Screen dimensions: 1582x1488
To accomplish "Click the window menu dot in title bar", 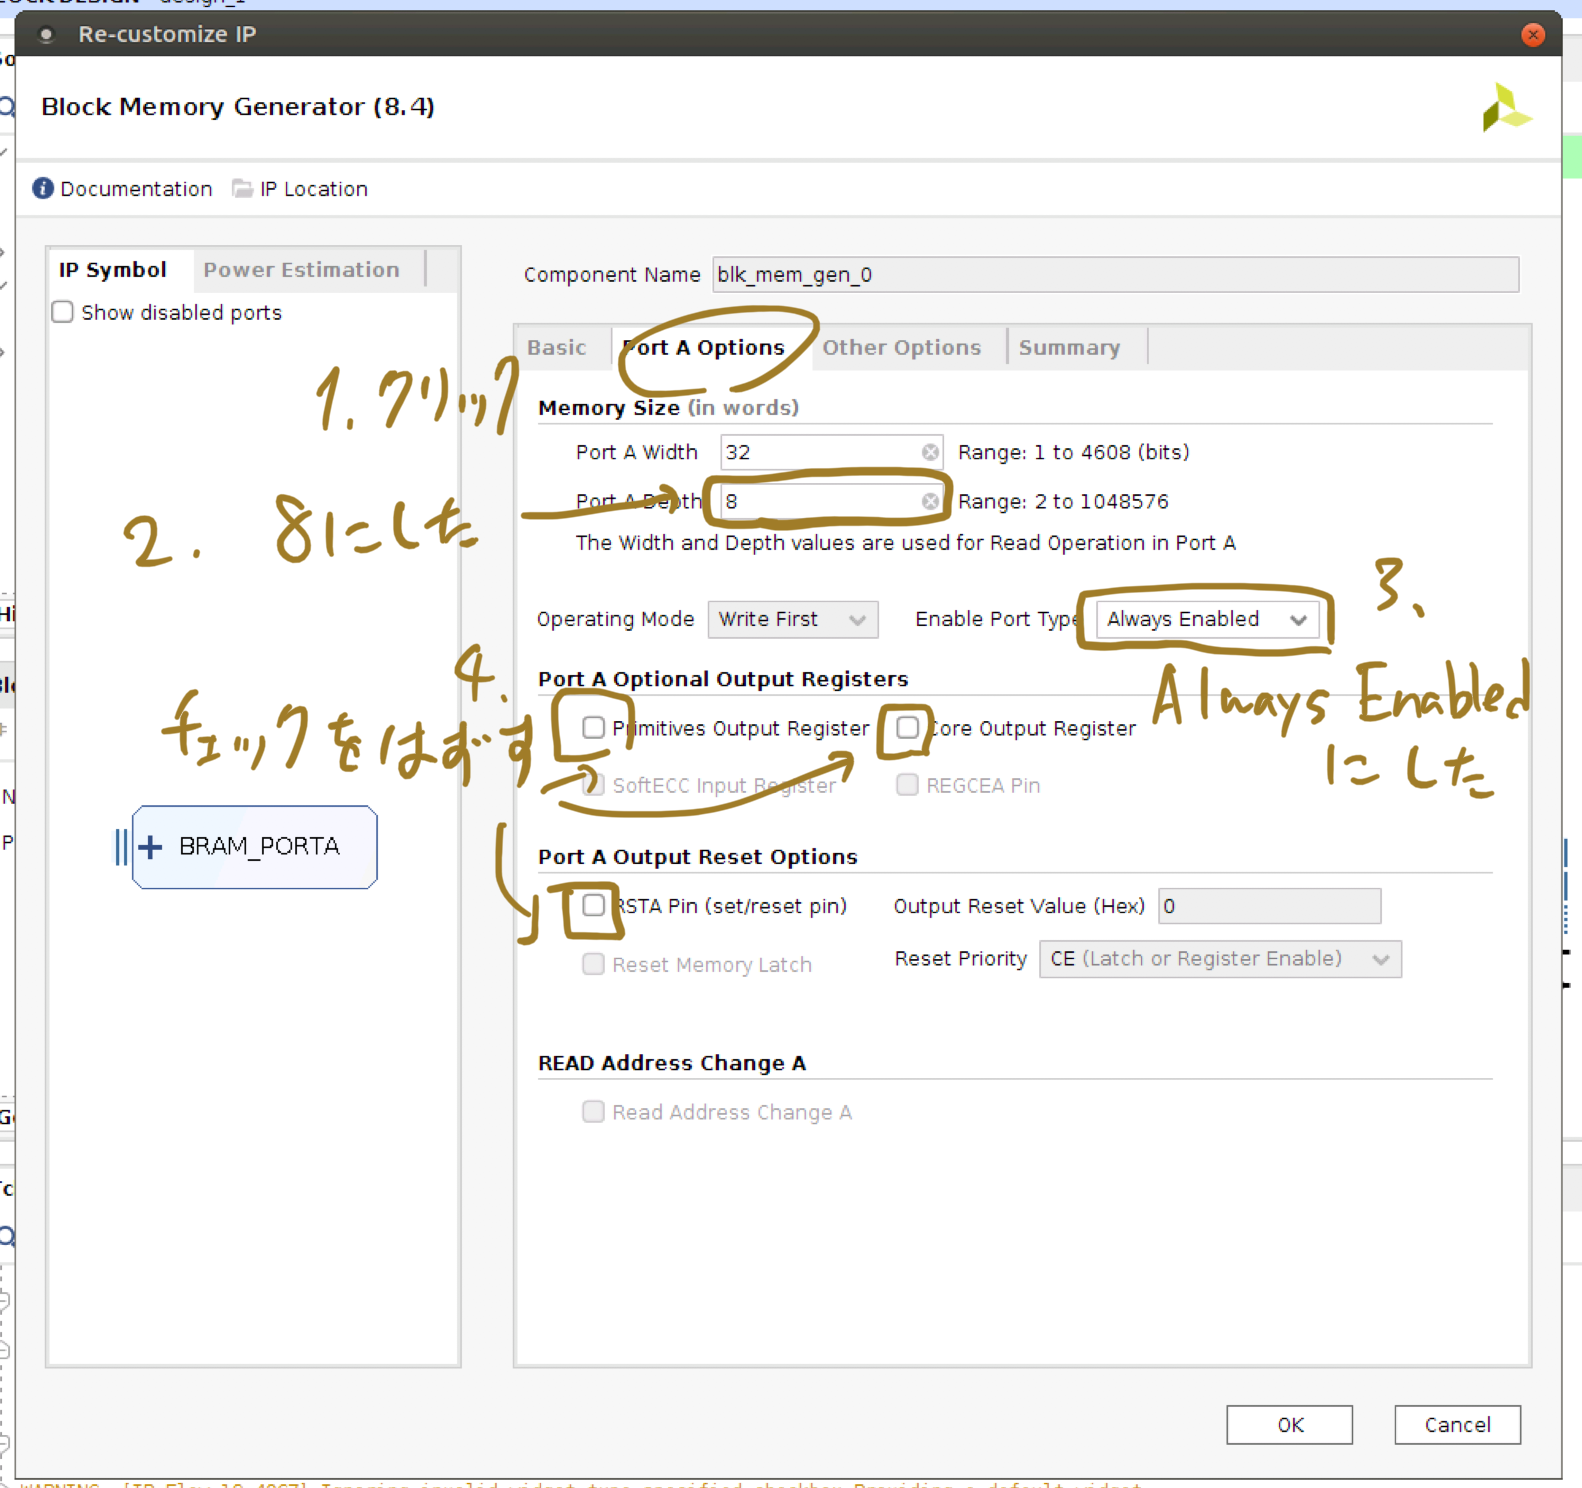I will click(46, 35).
